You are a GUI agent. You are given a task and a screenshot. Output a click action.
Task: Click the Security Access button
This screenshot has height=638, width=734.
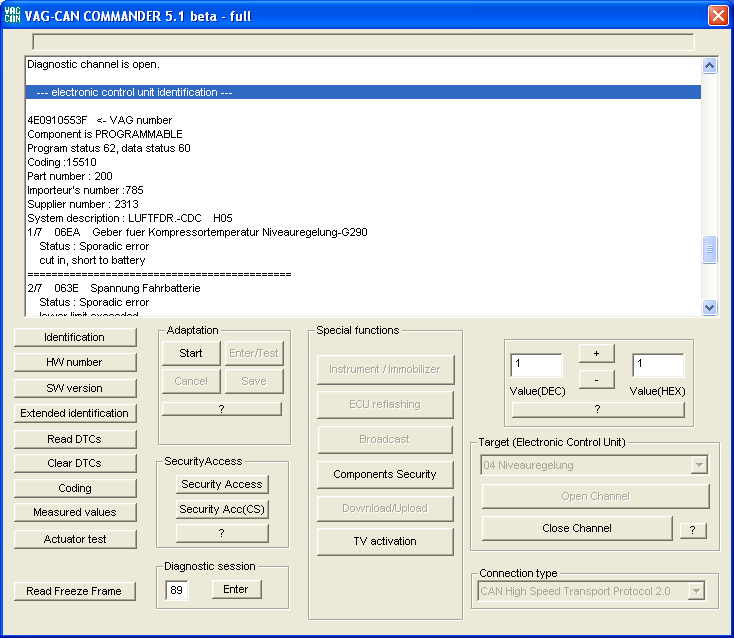pos(222,484)
